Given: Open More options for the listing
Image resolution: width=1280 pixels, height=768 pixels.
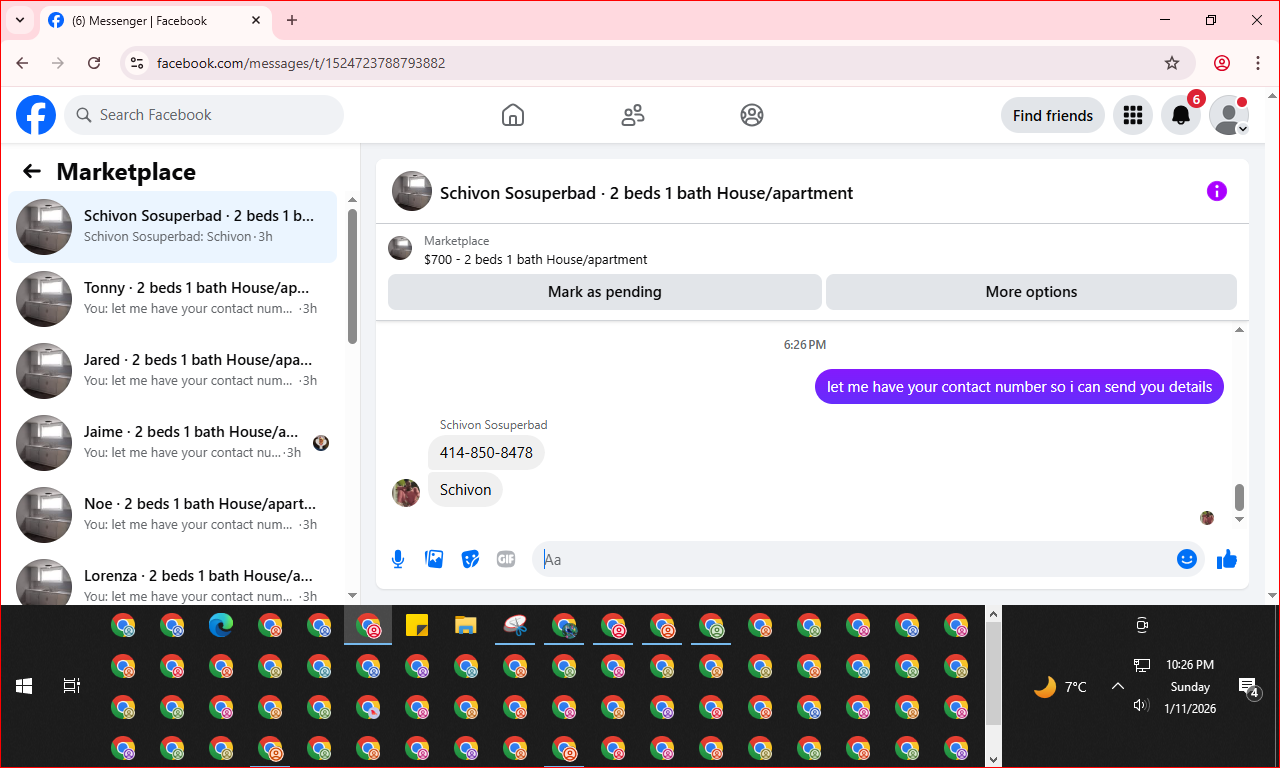Looking at the screenshot, I should coord(1031,292).
